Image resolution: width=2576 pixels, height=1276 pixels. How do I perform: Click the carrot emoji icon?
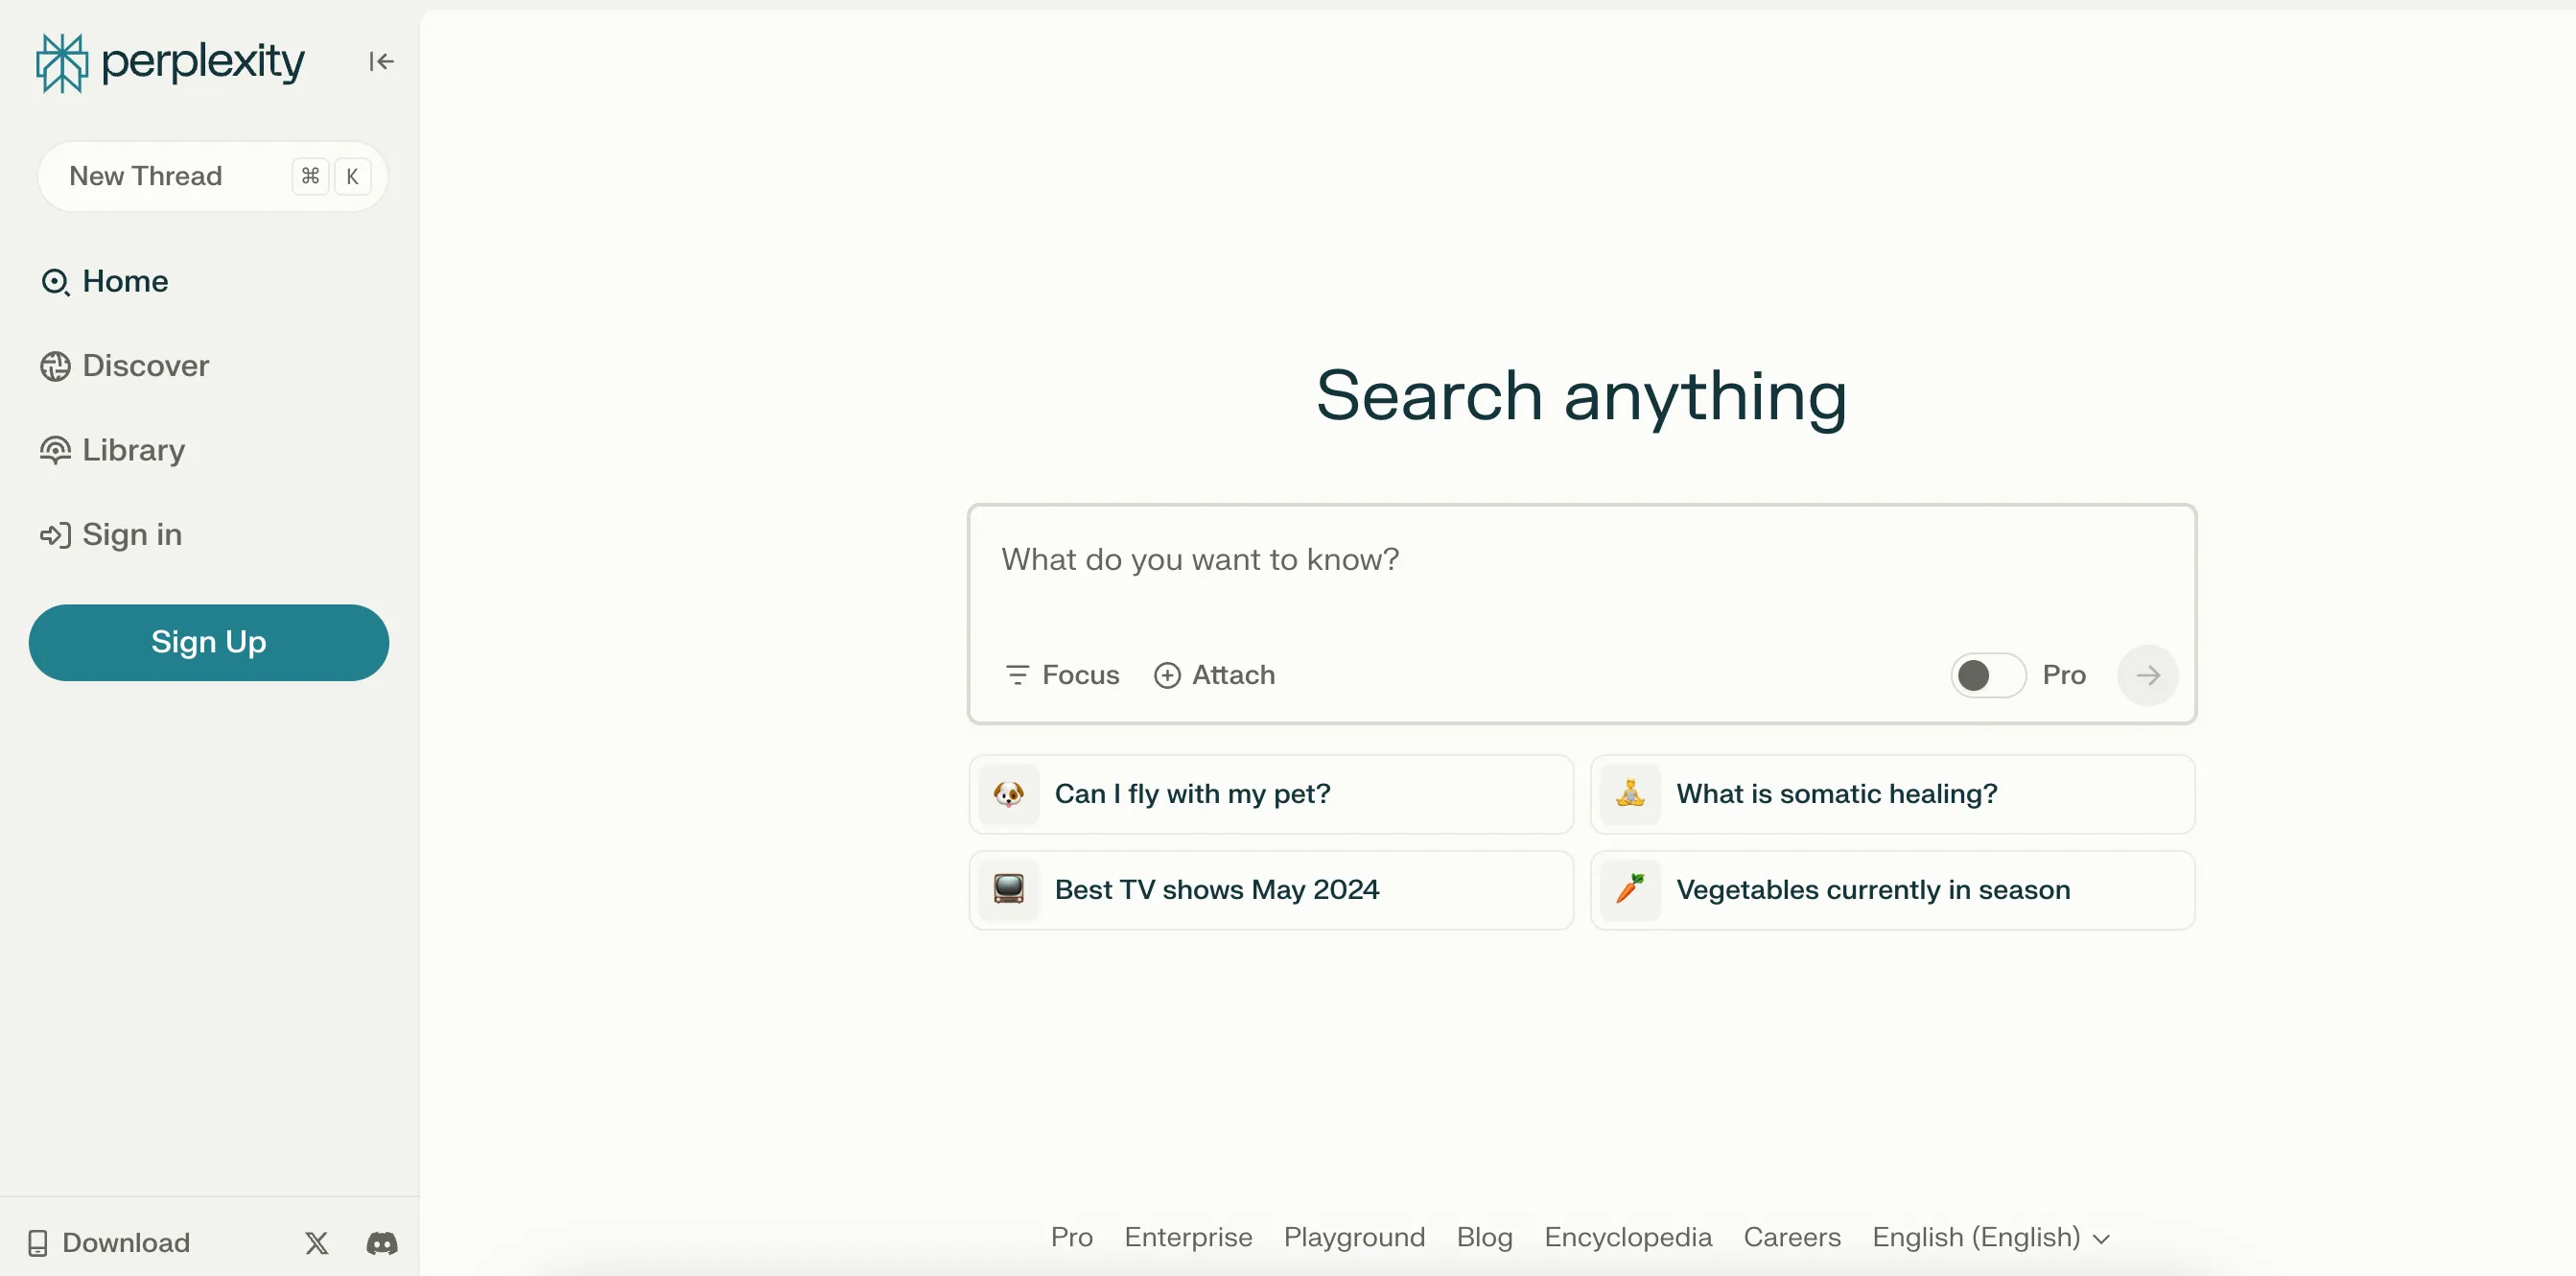tap(1630, 890)
